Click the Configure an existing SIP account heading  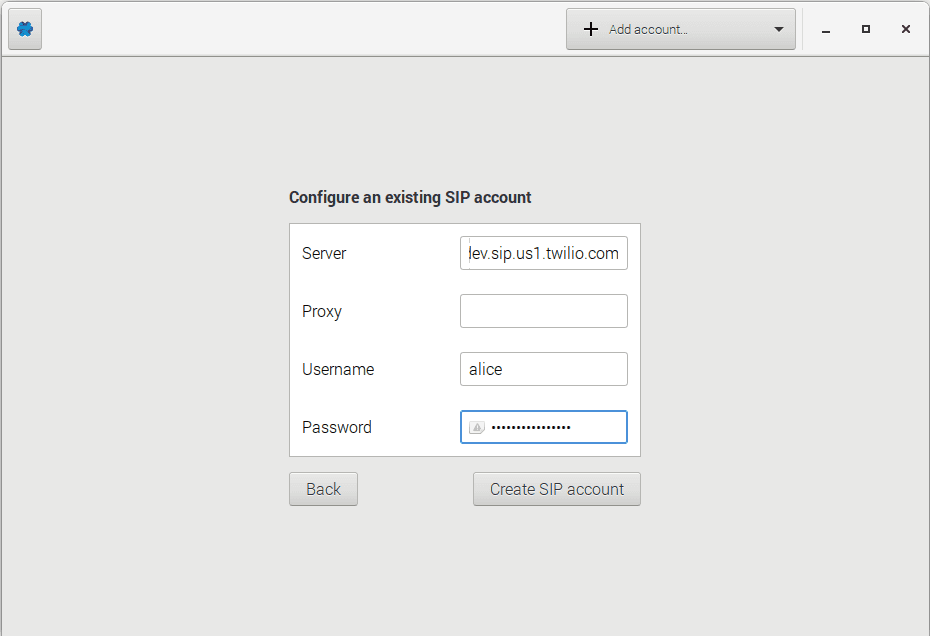coord(410,197)
